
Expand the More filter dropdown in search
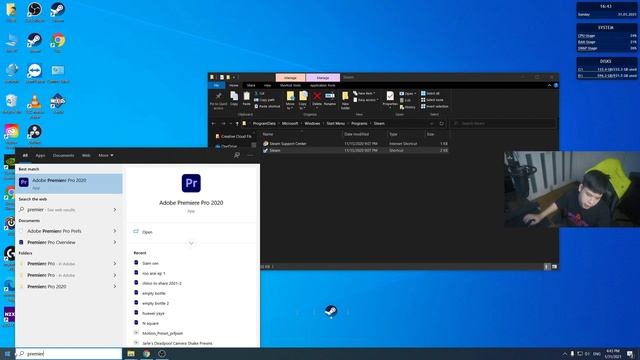pos(106,156)
